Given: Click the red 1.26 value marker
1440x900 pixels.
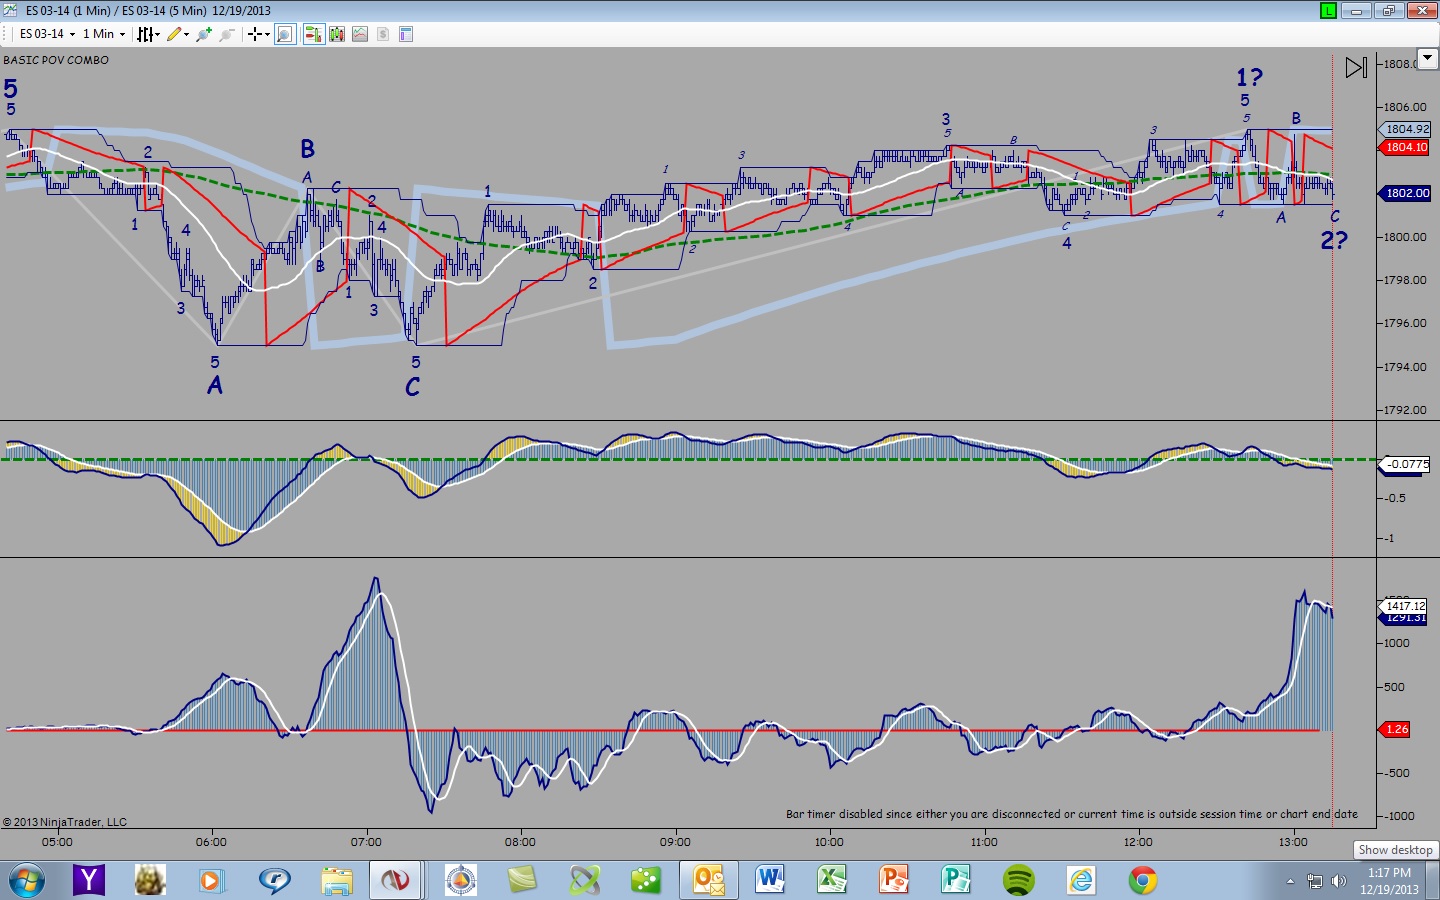Looking at the screenshot, I should 1396,729.
